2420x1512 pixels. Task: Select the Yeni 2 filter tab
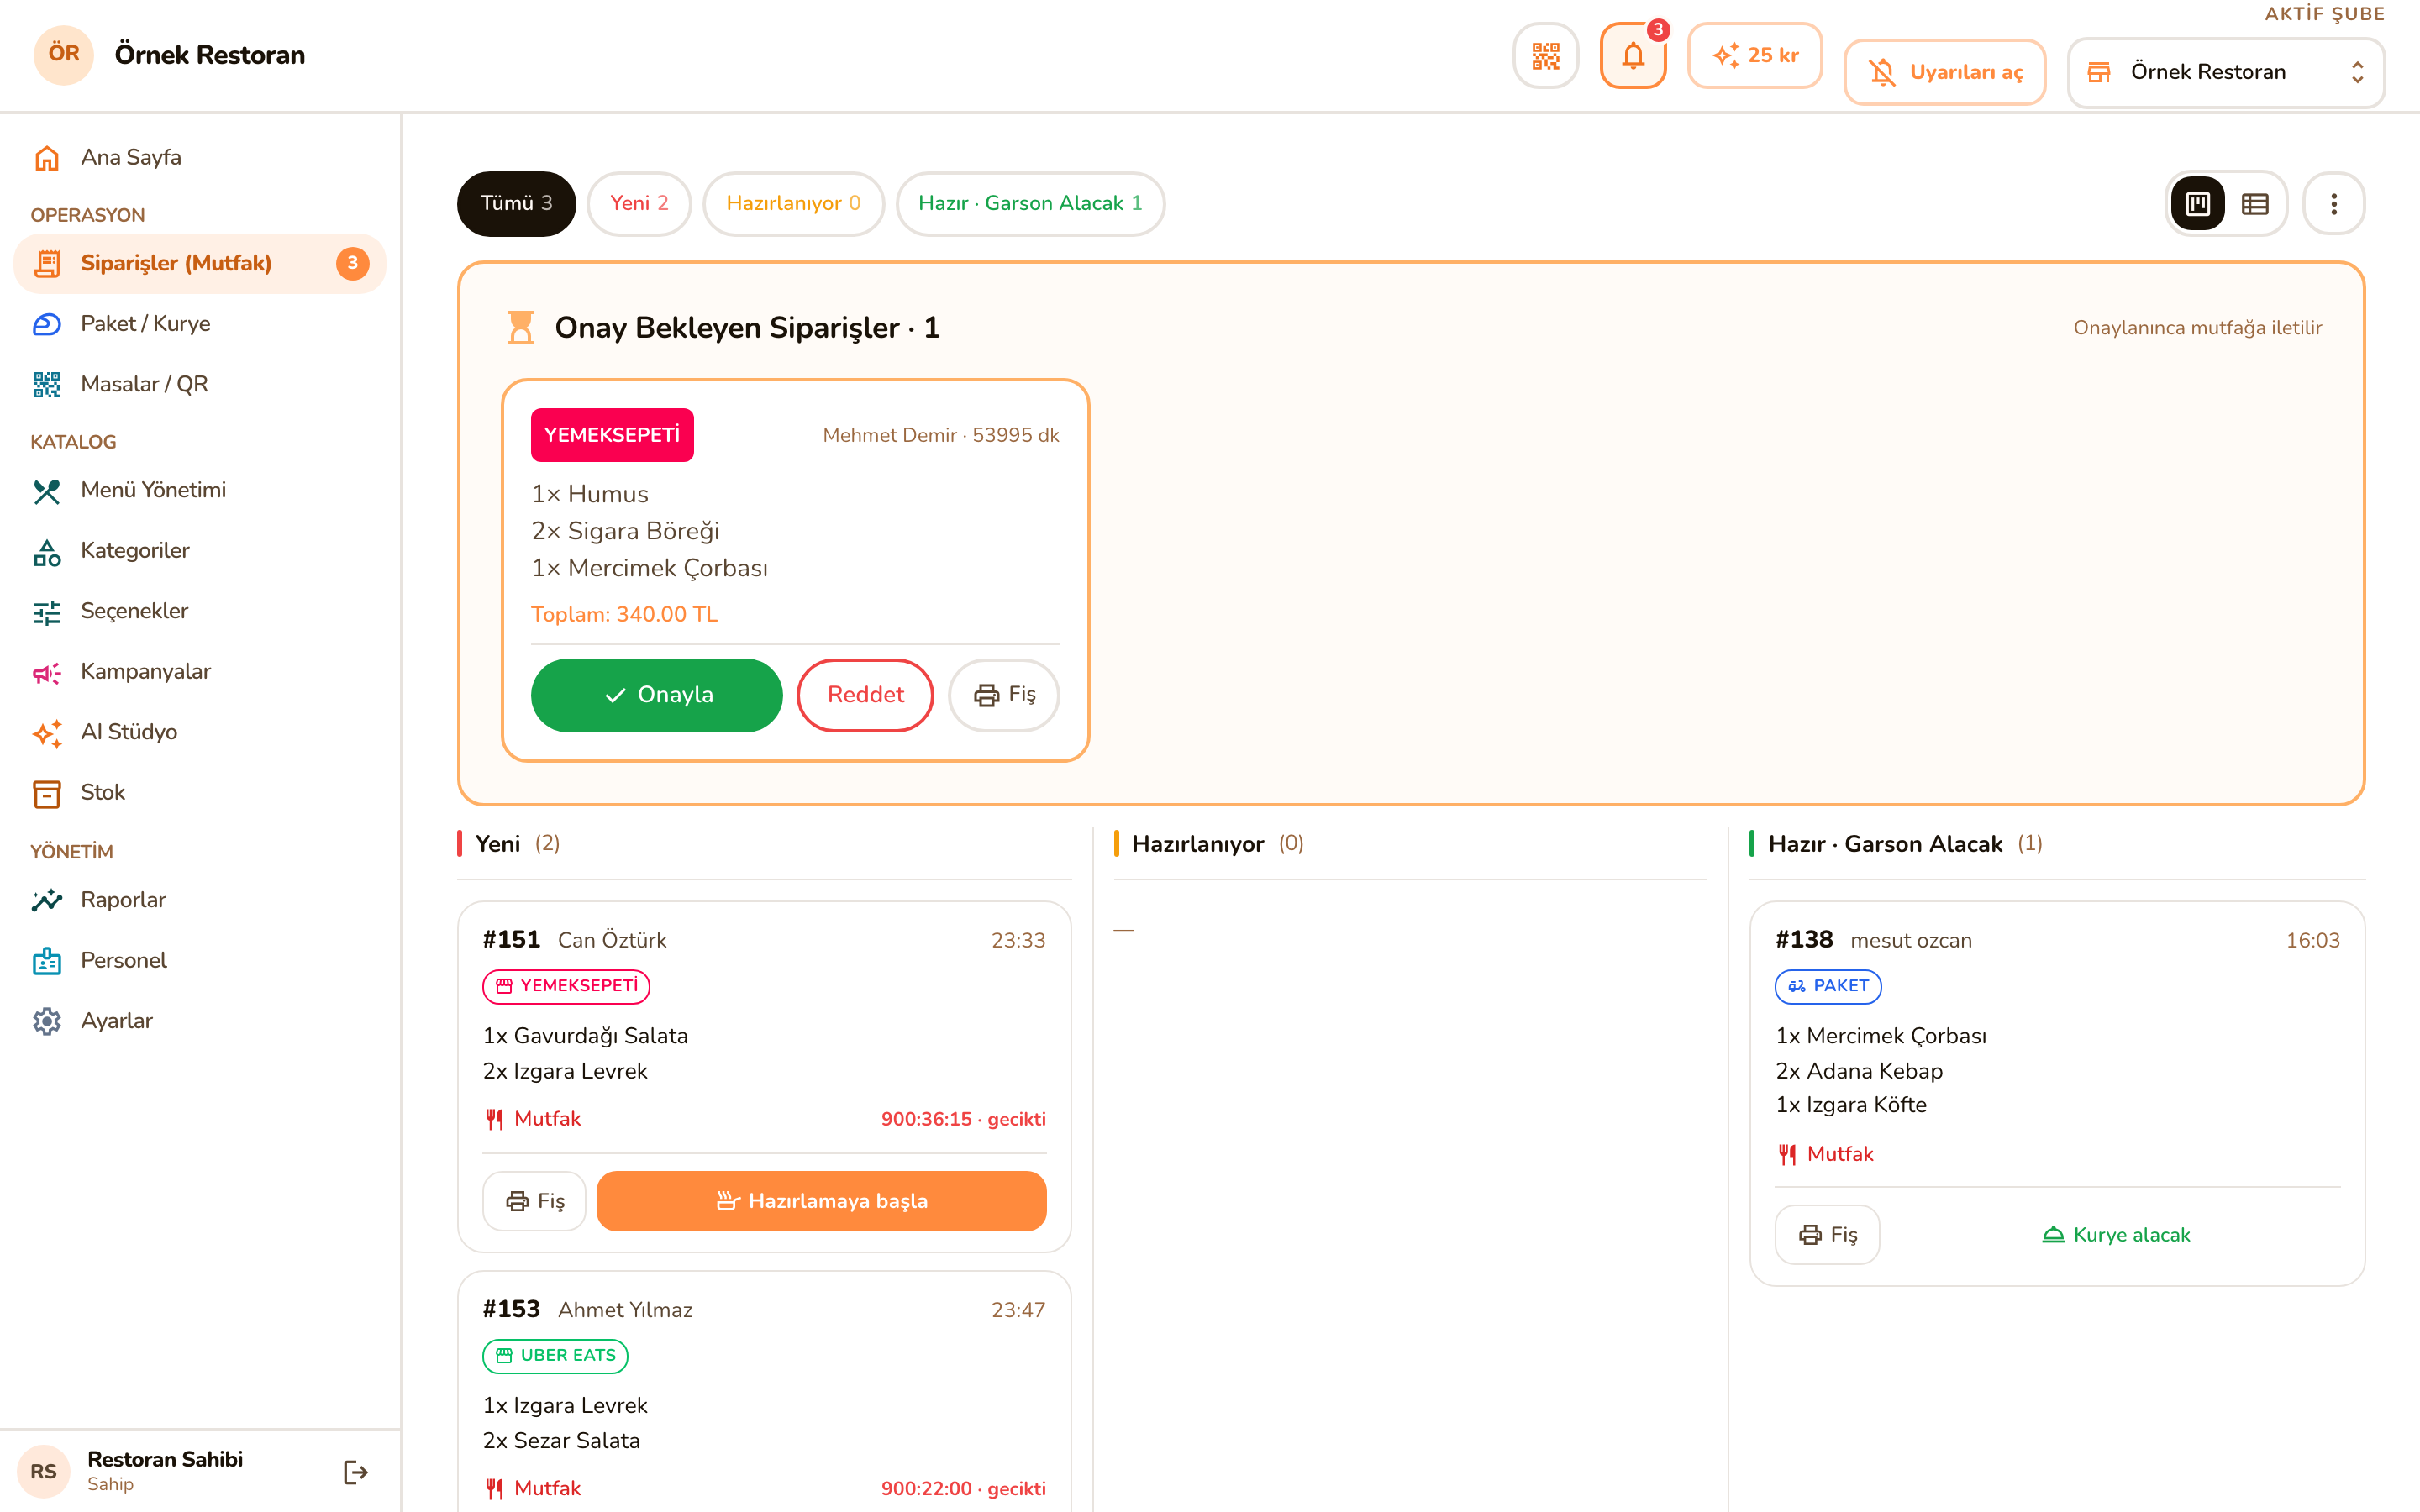pyautogui.click(x=639, y=204)
